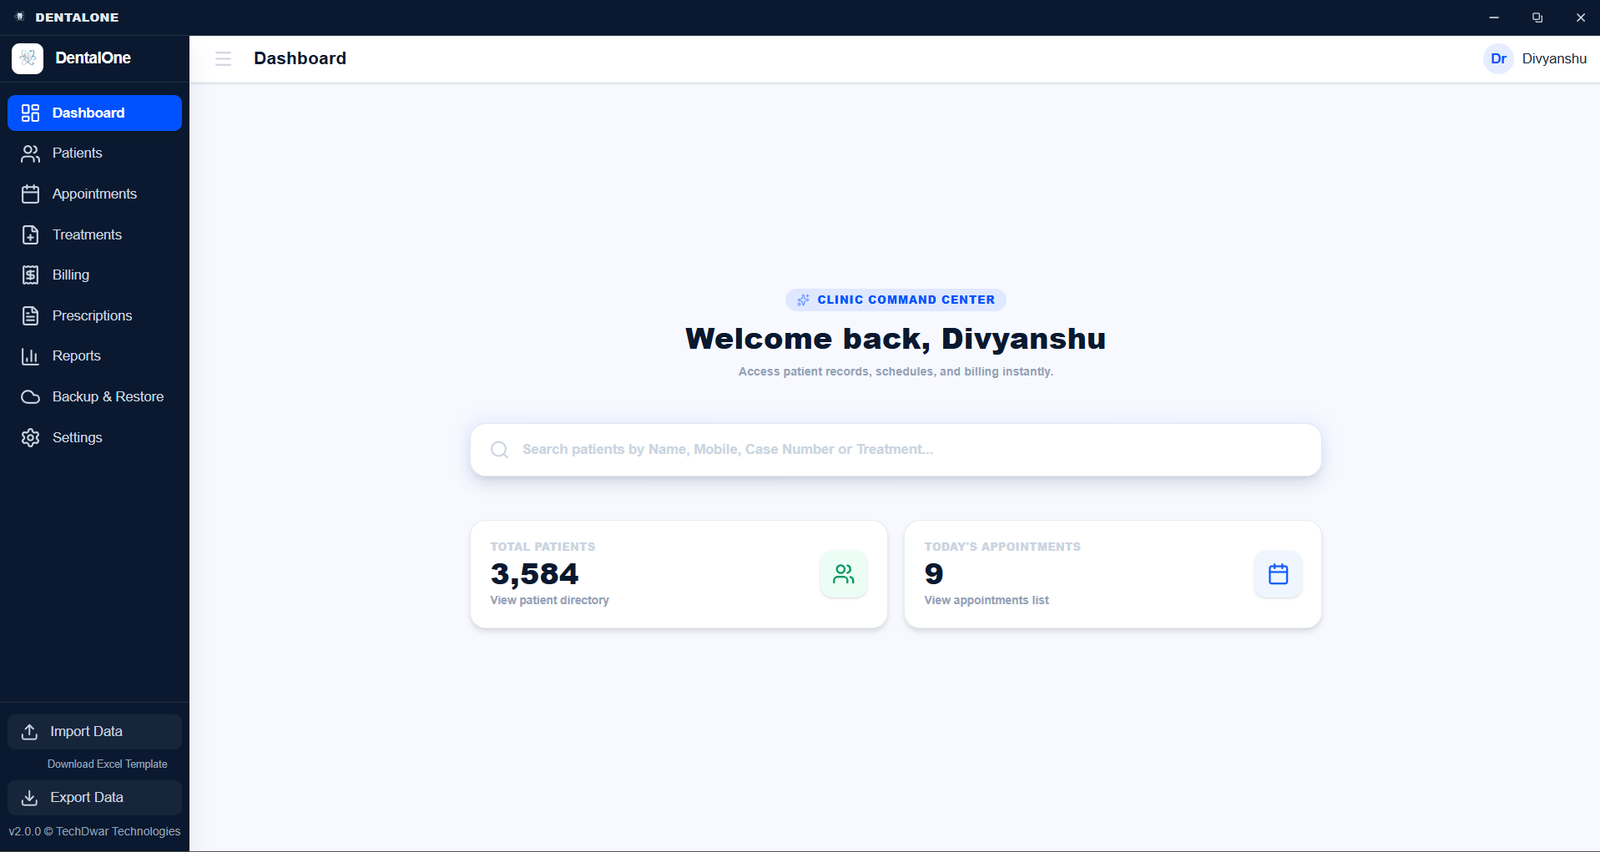Click the v2.0.0 TechDwar Technologies footer text
This screenshot has width=1600, height=852.
[95, 832]
